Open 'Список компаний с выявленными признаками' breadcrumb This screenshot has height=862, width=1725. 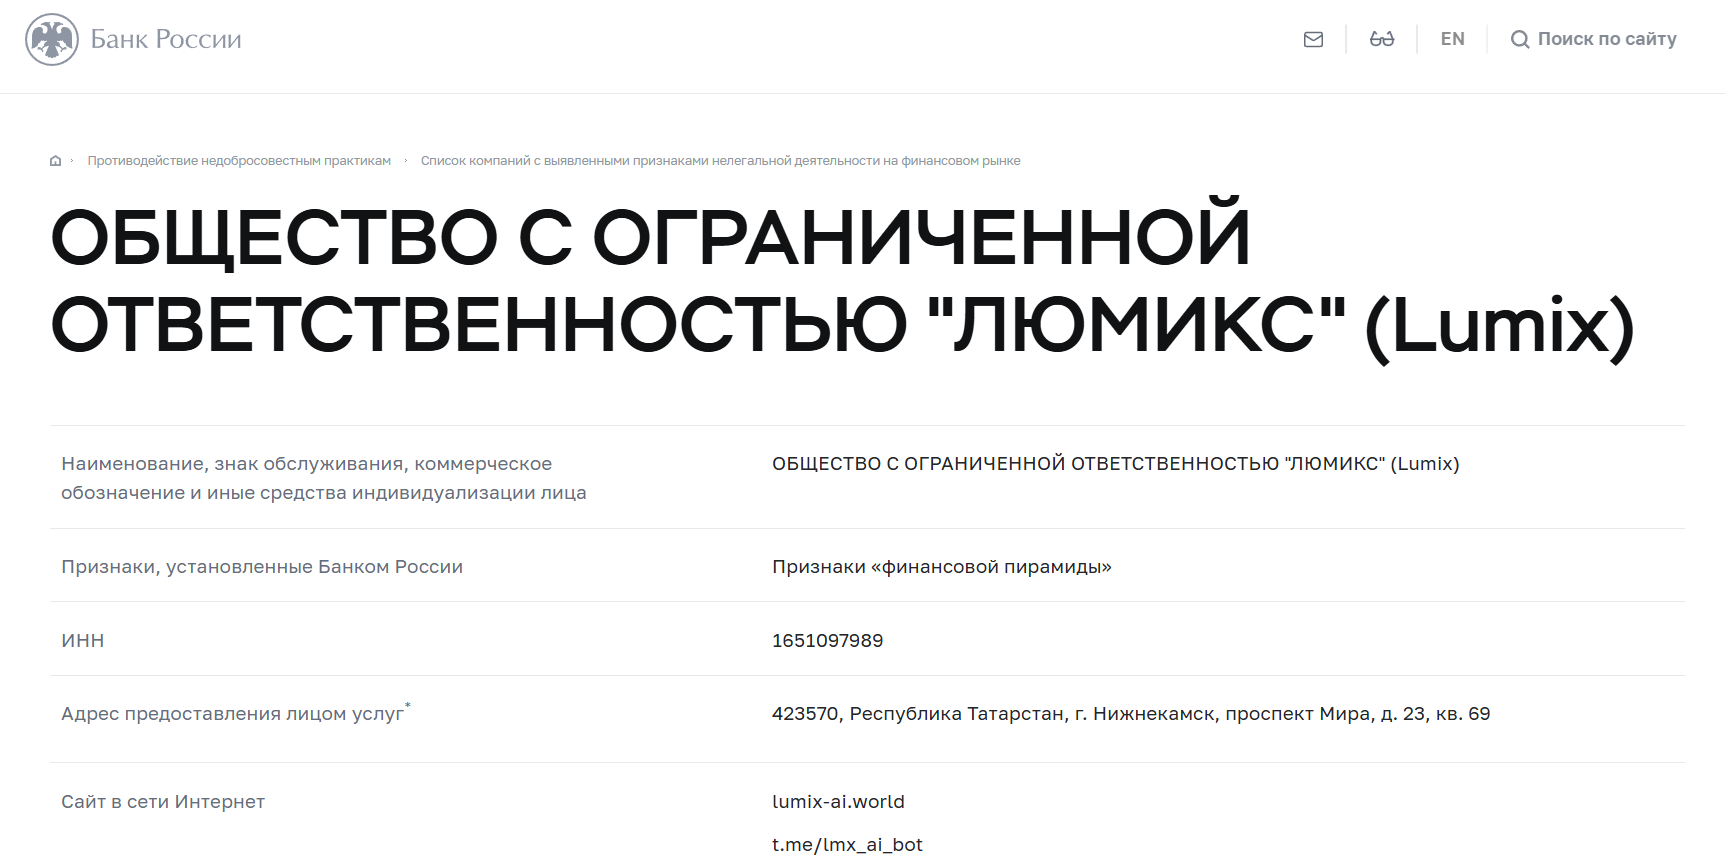pyautogui.click(x=720, y=161)
